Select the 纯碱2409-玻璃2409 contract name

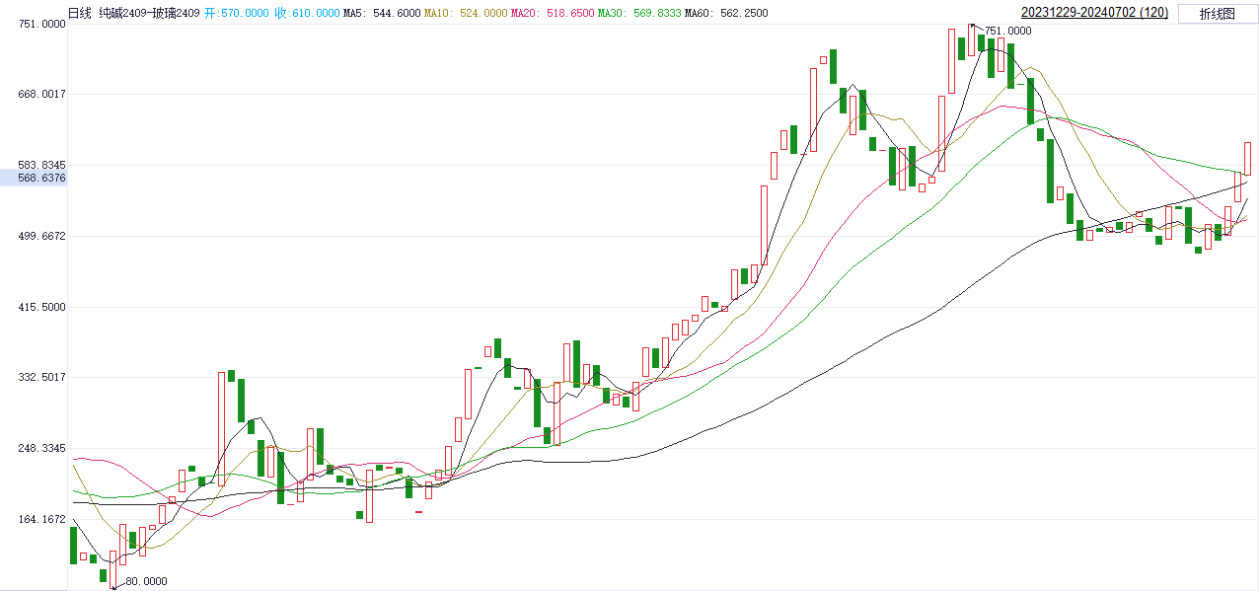click(149, 13)
